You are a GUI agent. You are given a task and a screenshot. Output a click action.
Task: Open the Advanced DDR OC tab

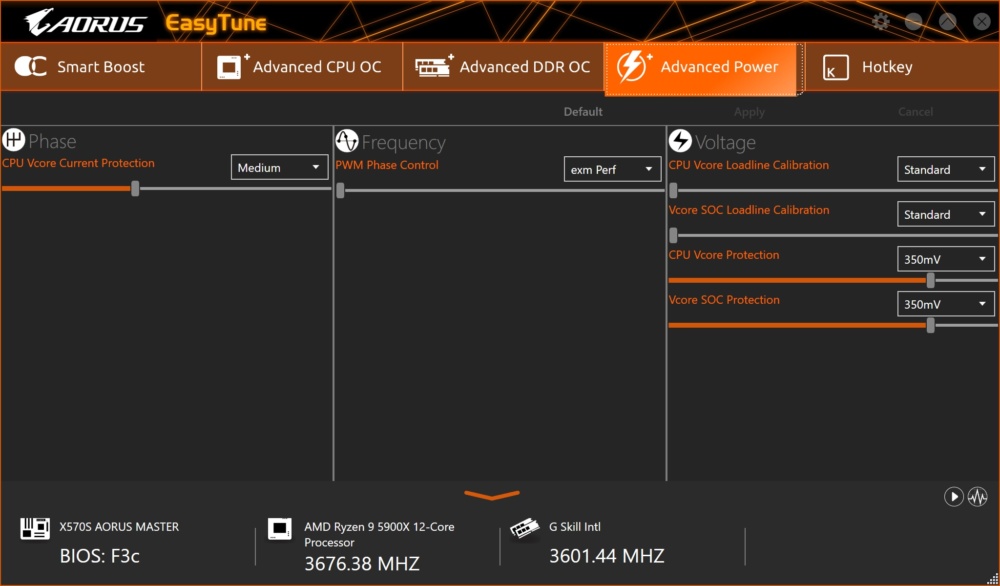[503, 67]
